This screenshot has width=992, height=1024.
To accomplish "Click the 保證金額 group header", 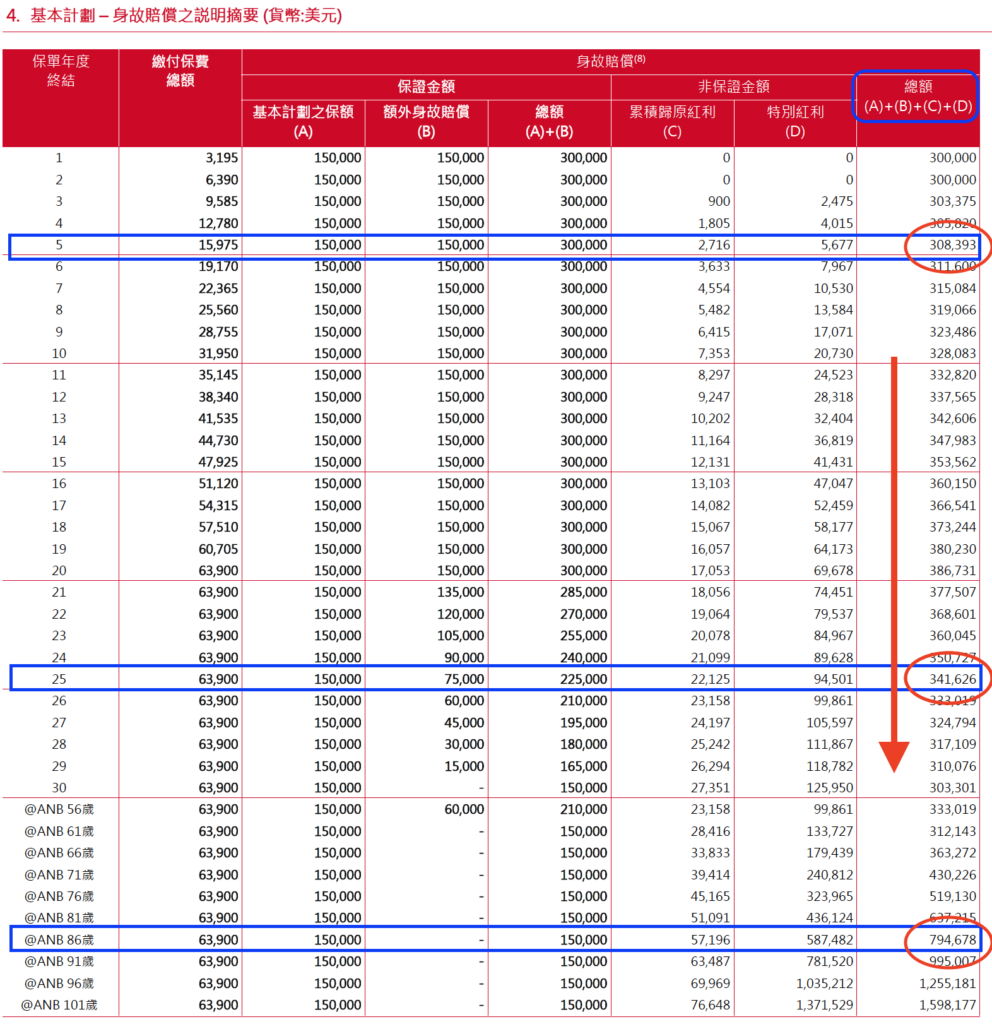I will pos(426,87).
